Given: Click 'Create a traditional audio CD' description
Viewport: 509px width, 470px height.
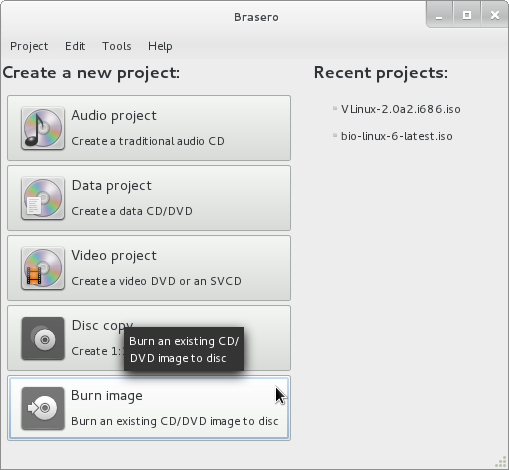Looking at the screenshot, I should point(148,141).
